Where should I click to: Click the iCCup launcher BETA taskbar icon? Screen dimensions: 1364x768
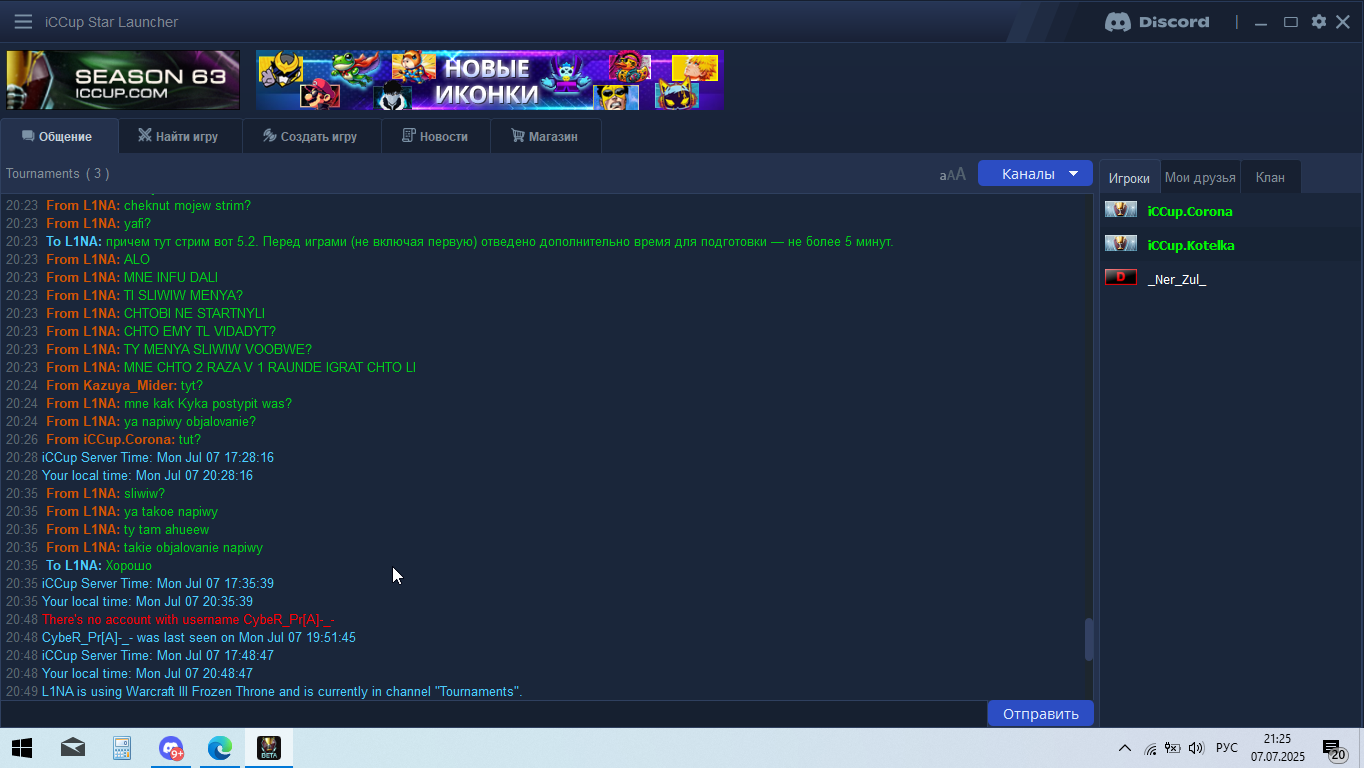(268, 748)
